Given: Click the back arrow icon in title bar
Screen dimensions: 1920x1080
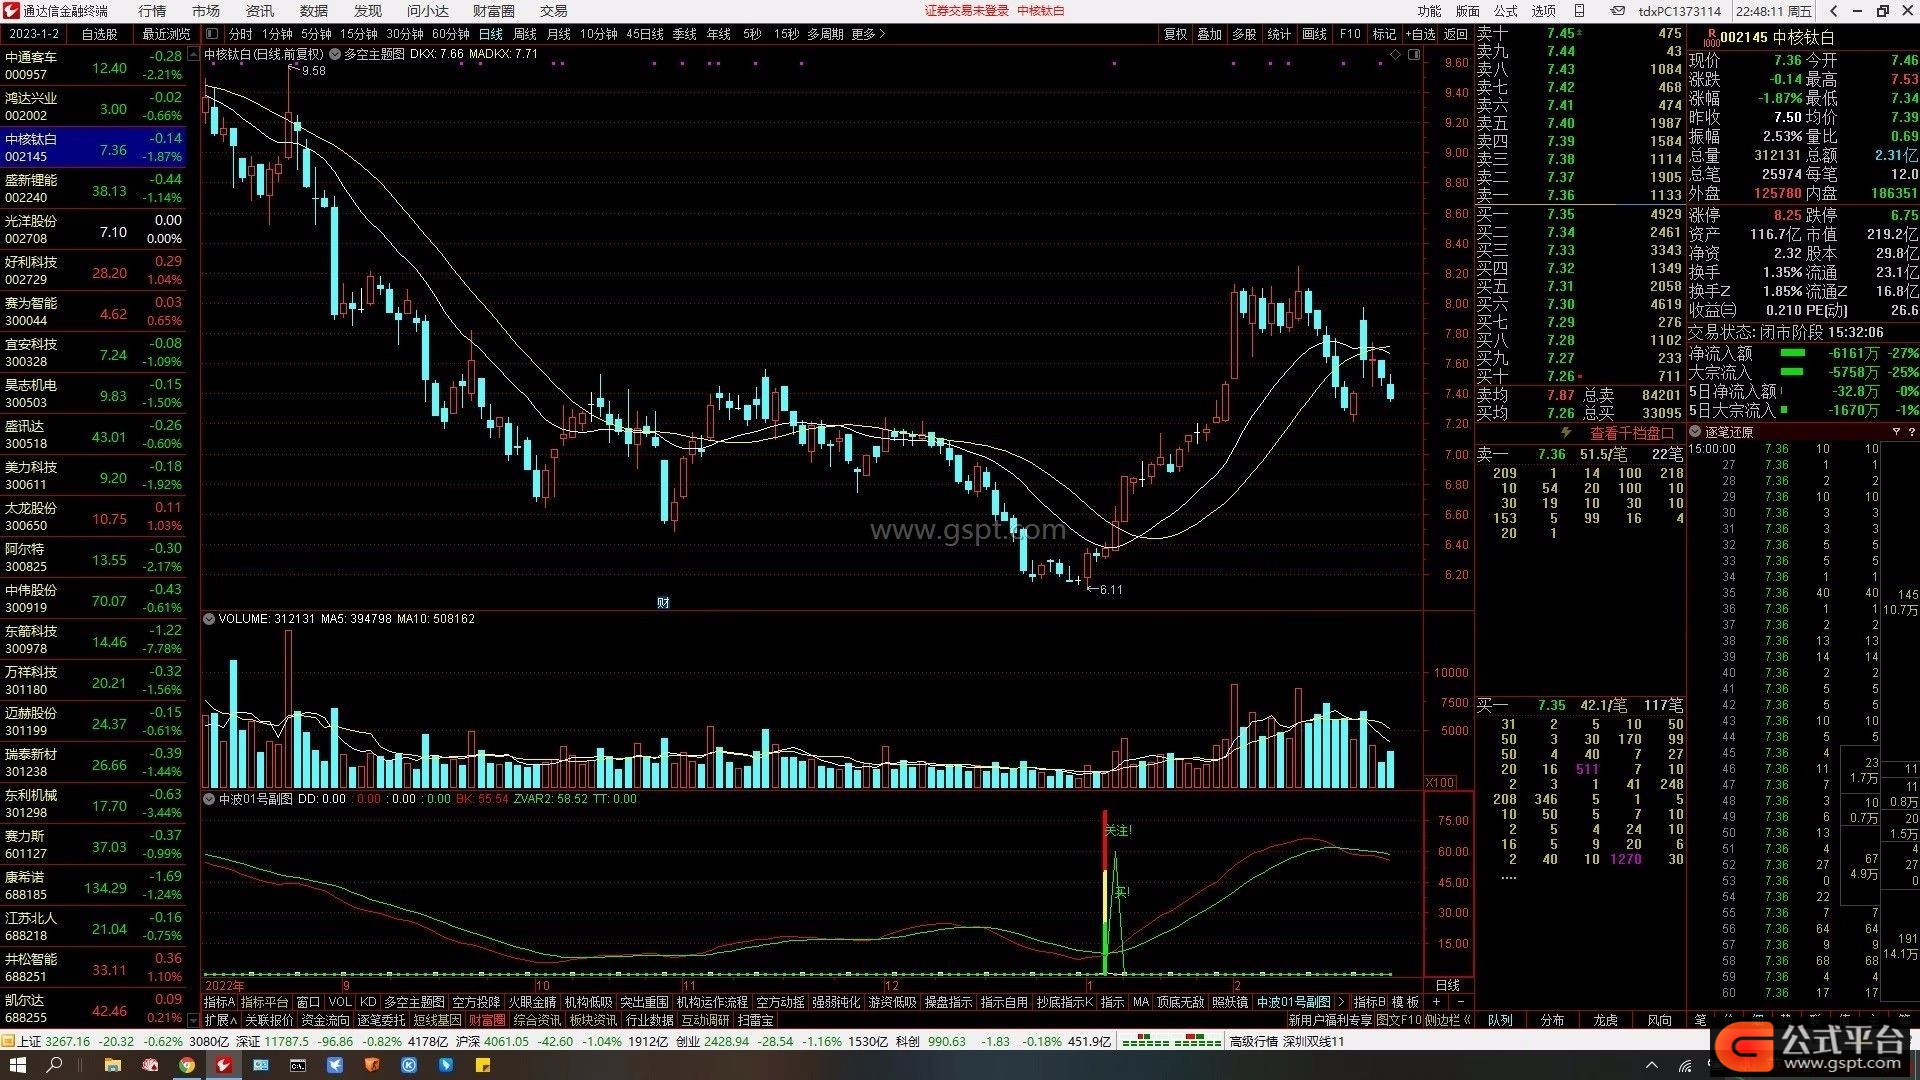Looking at the screenshot, I should 1833,11.
